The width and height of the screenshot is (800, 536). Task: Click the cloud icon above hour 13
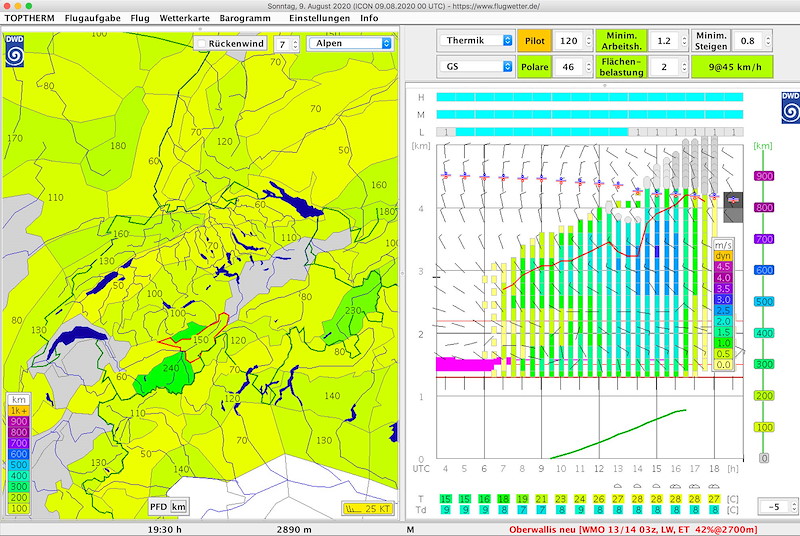pyautogui.click(x=618, y=486)
